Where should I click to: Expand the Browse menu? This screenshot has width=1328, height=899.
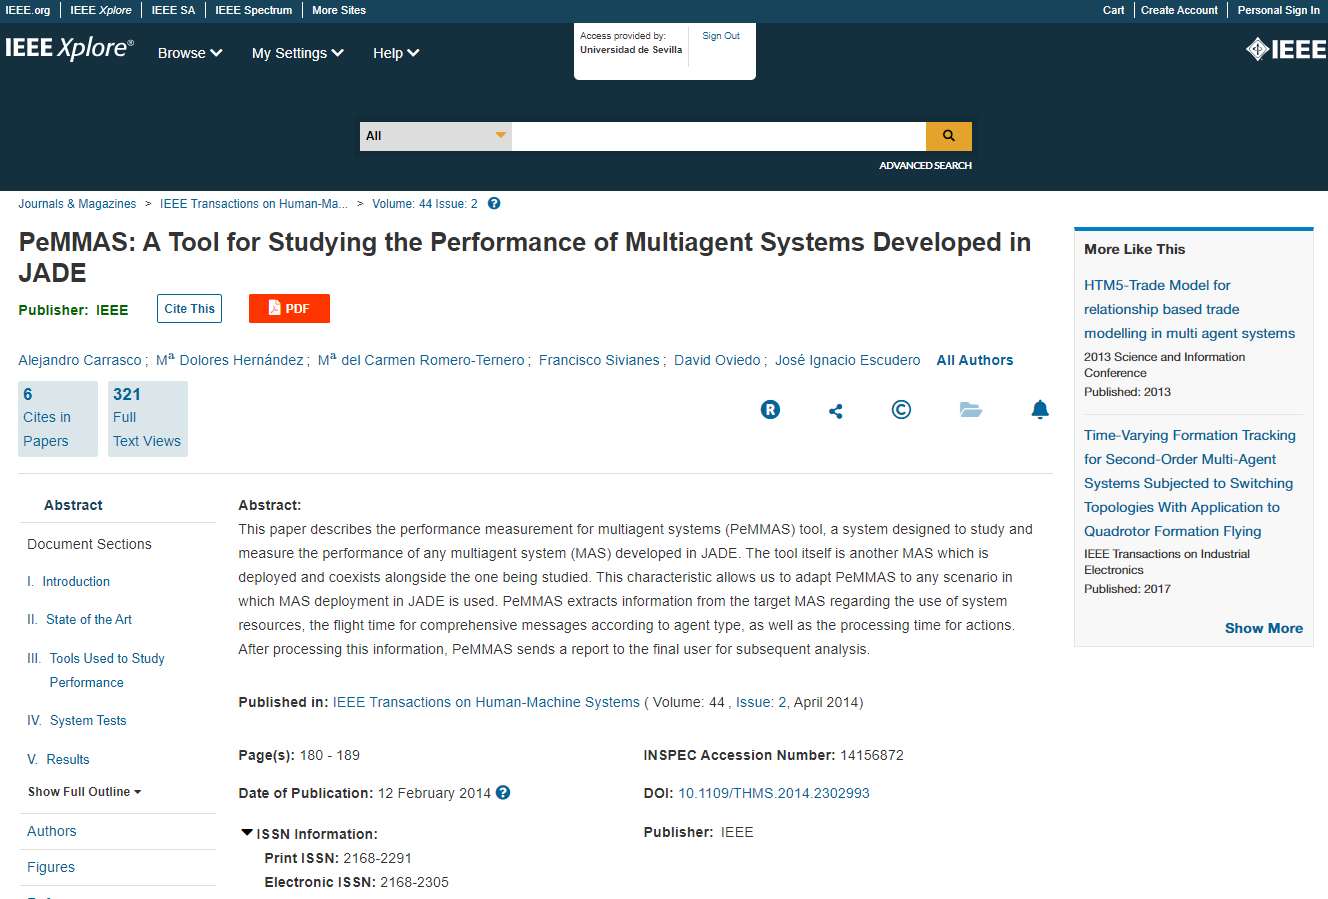click(x=190, y=53)
